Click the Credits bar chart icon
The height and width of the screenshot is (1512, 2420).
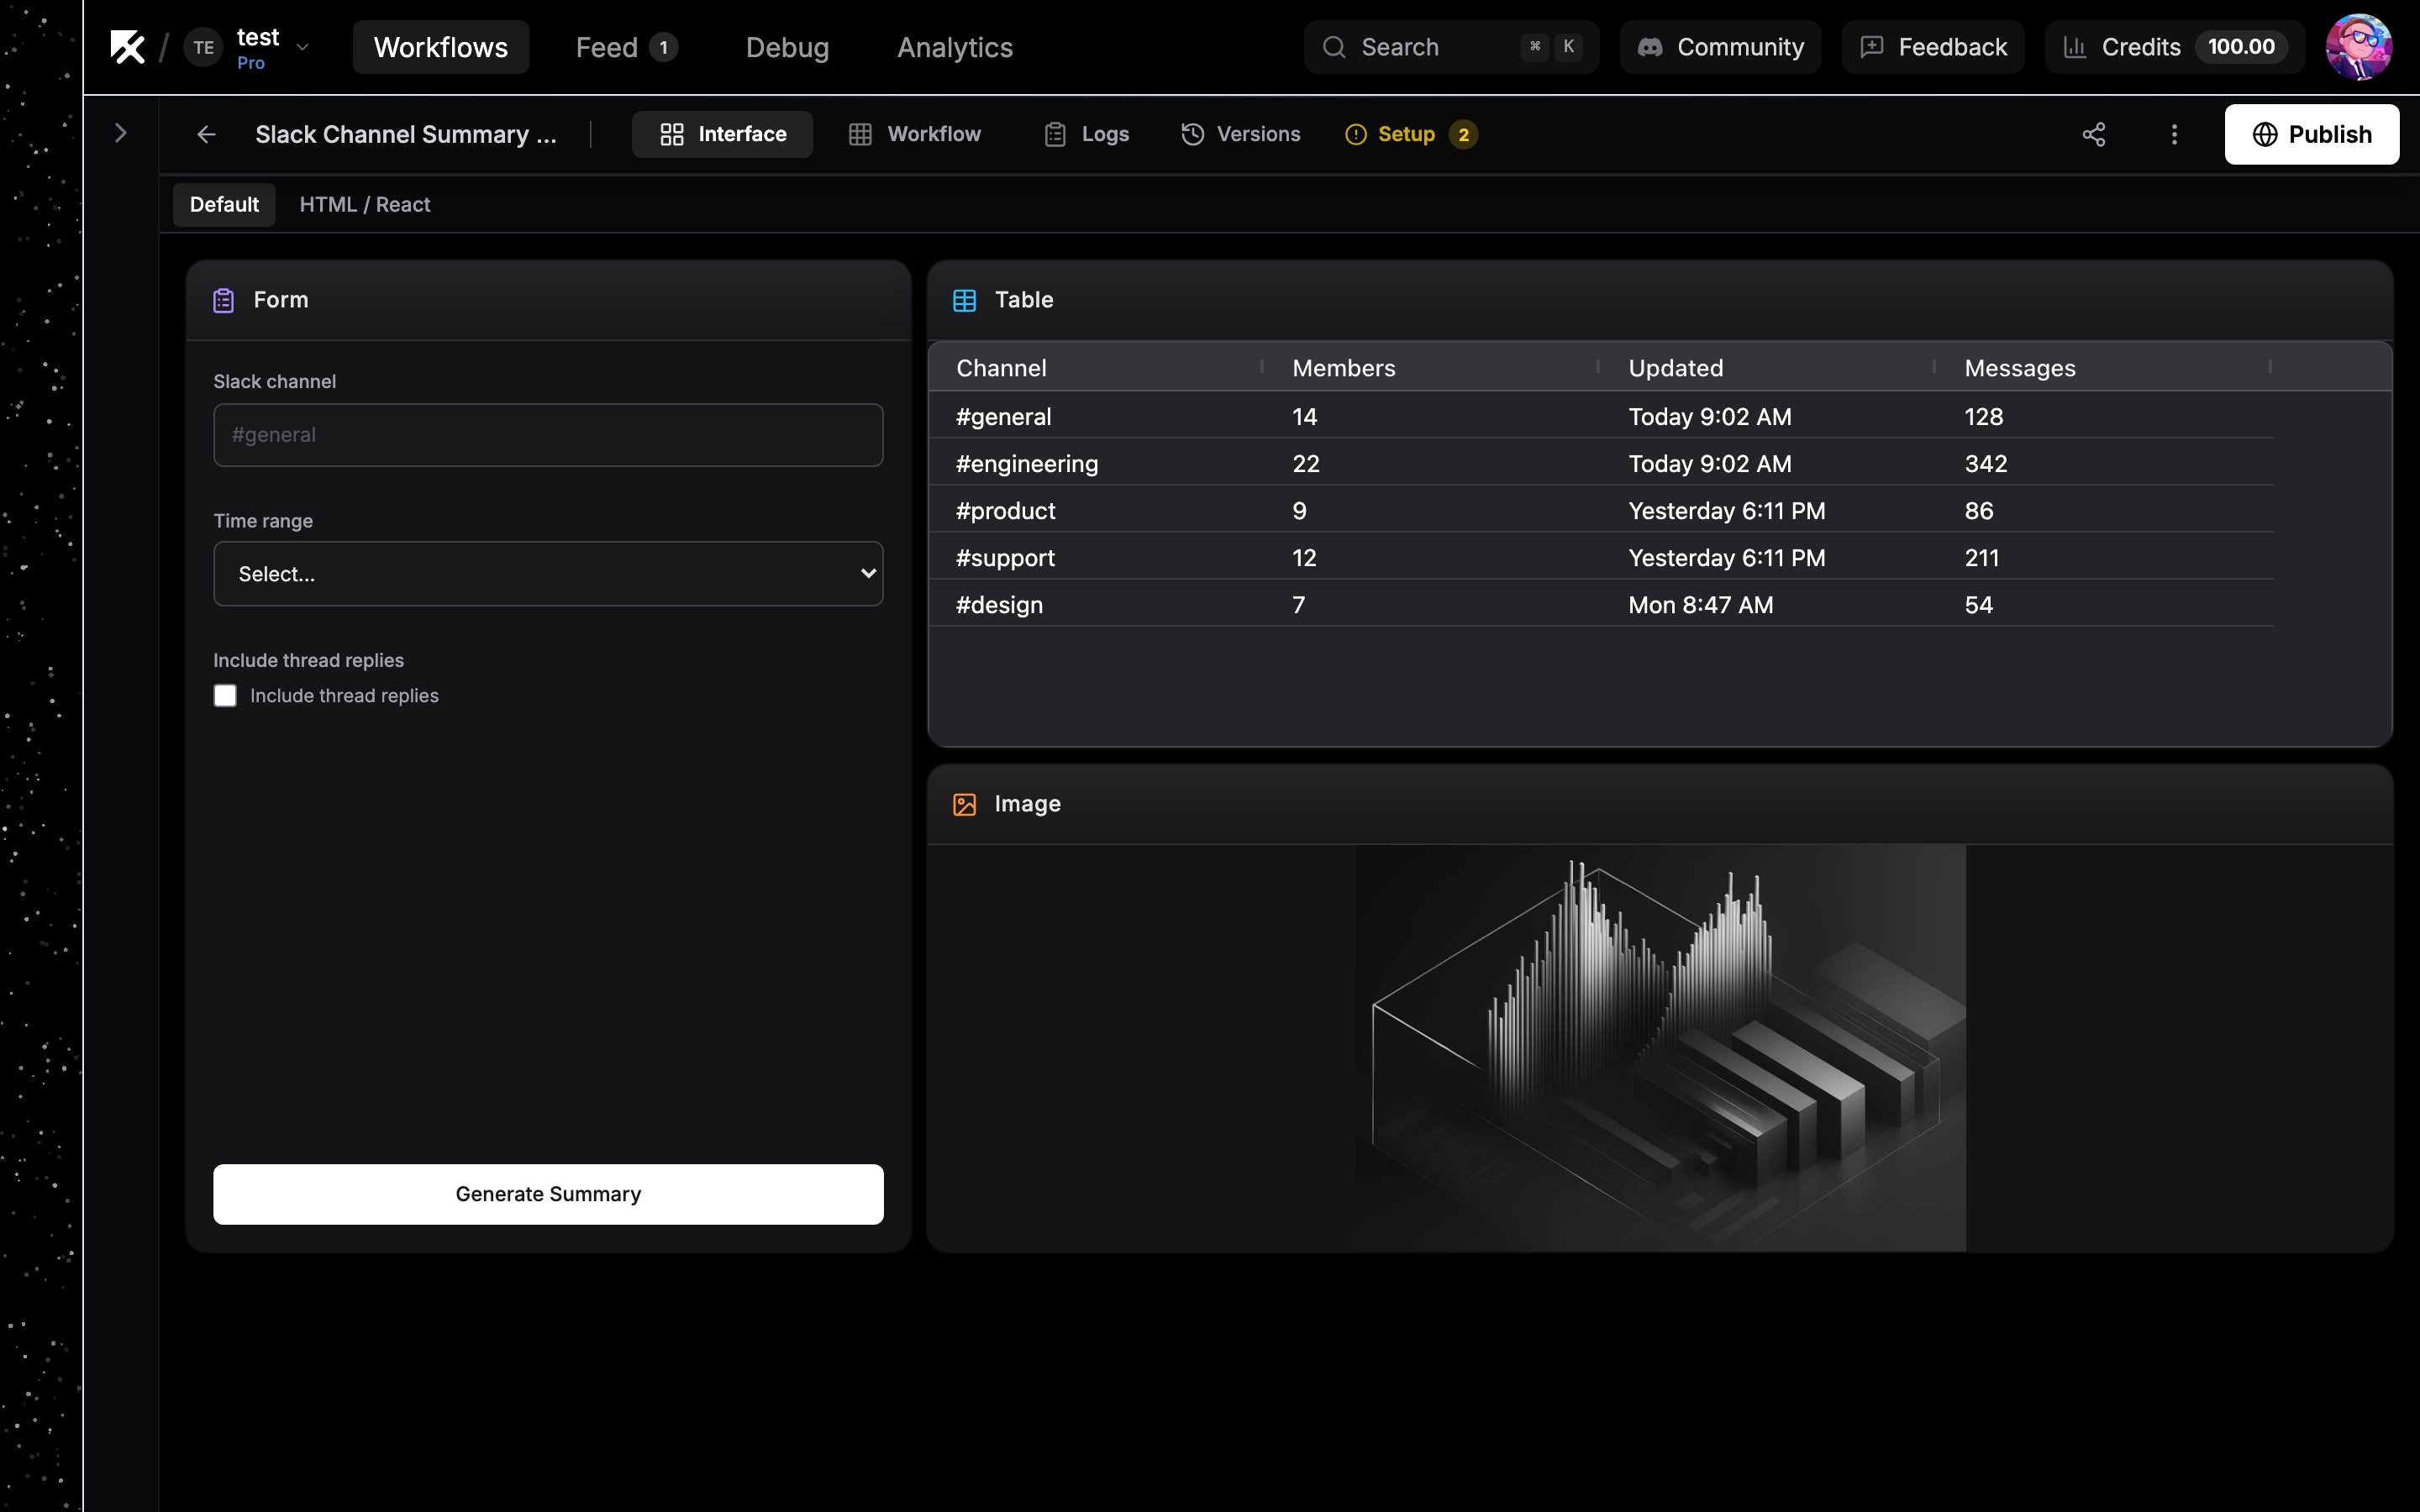point(2075,47)
